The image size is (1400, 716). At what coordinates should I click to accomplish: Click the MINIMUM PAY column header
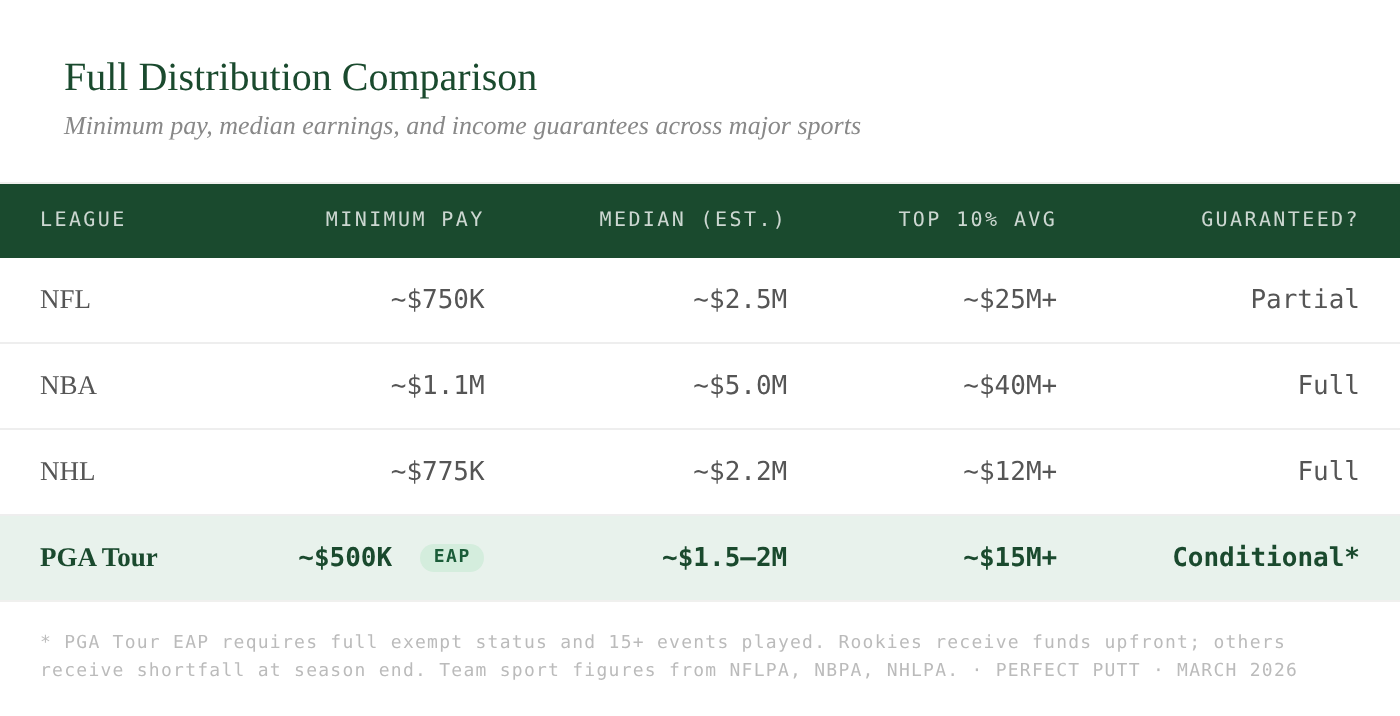pos(404,220)
